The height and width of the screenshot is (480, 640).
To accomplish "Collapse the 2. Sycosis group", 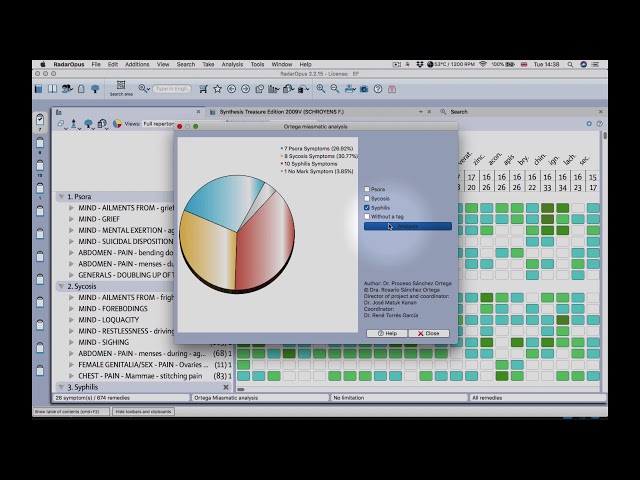I will [61, 287].
